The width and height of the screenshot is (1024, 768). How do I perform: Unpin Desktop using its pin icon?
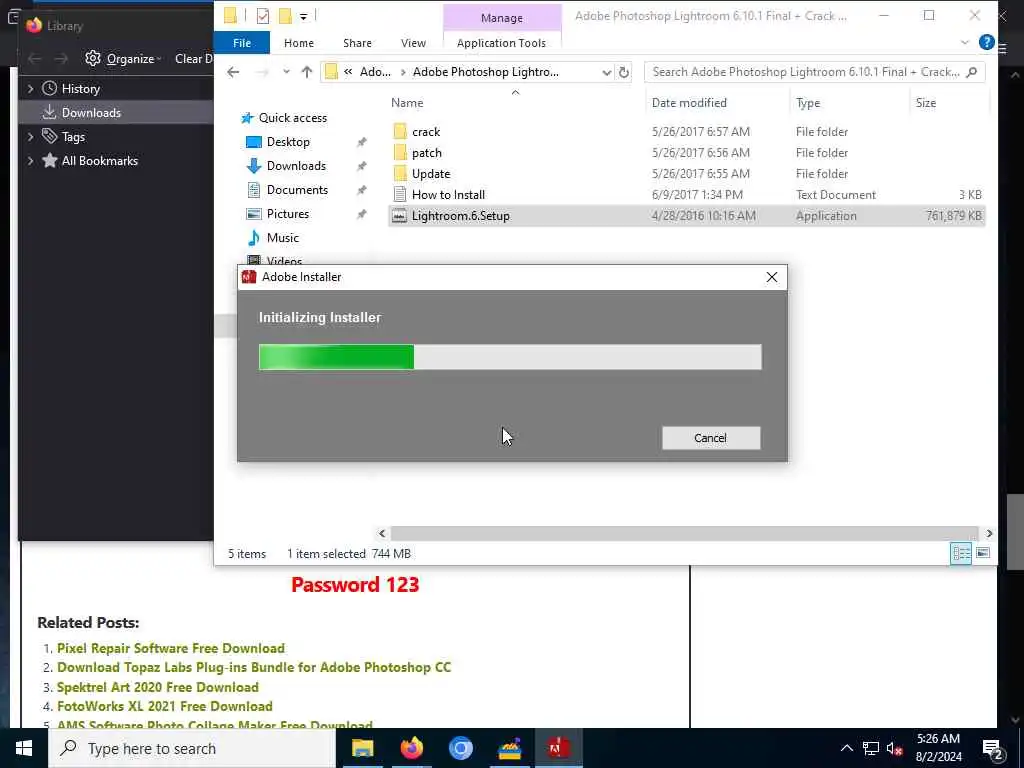tap(362, 142)
